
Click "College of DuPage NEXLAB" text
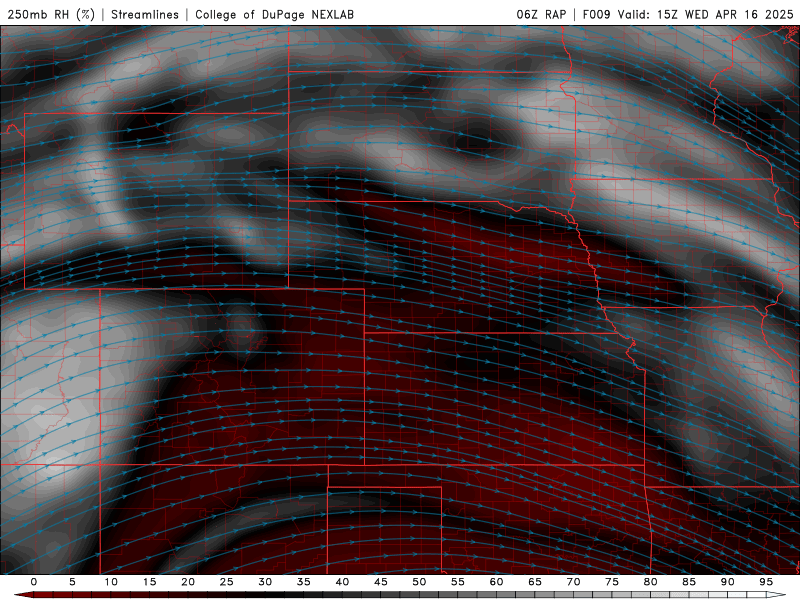pos(274,14)
